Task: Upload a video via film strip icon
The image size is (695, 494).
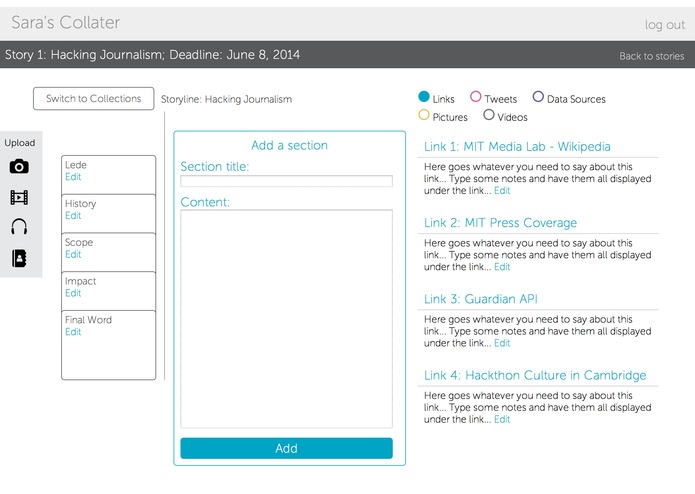Action: coord(19,197)
